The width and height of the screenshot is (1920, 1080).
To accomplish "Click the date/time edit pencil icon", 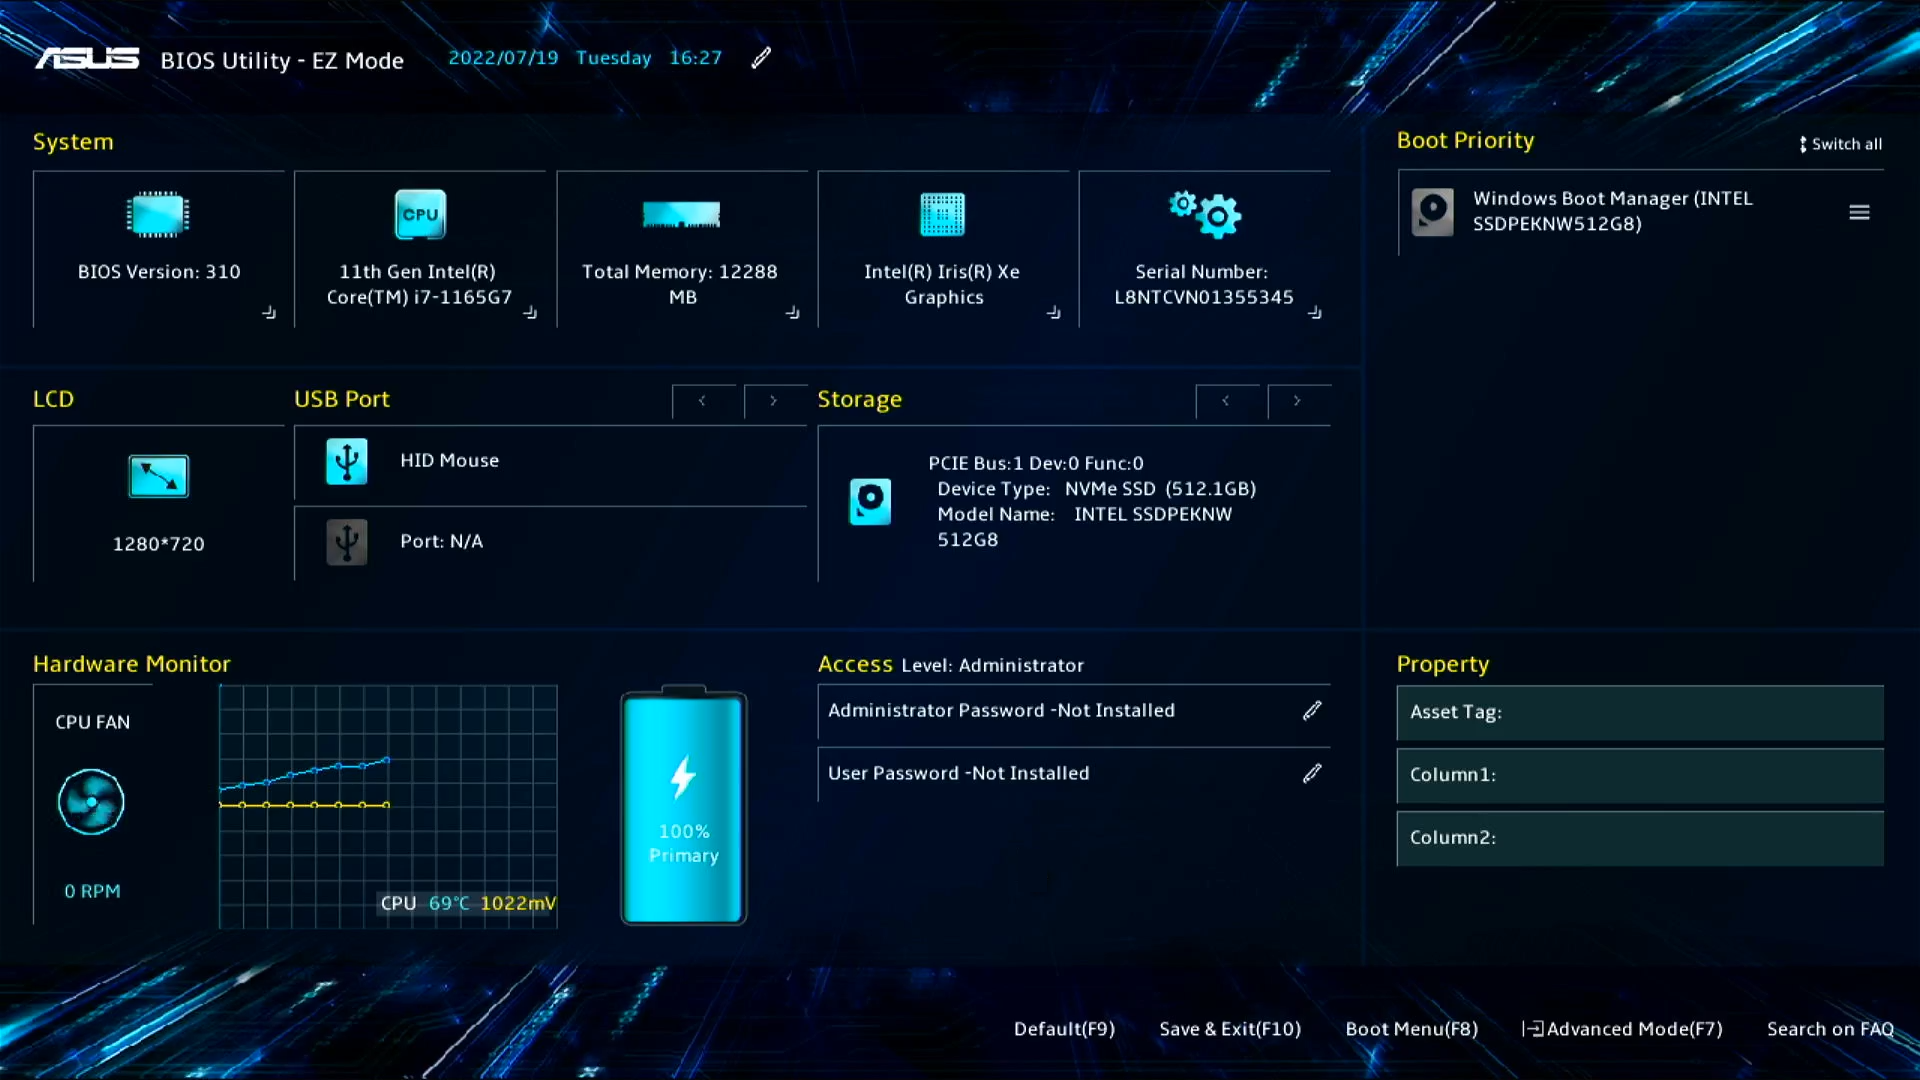I will pos(761,58).
